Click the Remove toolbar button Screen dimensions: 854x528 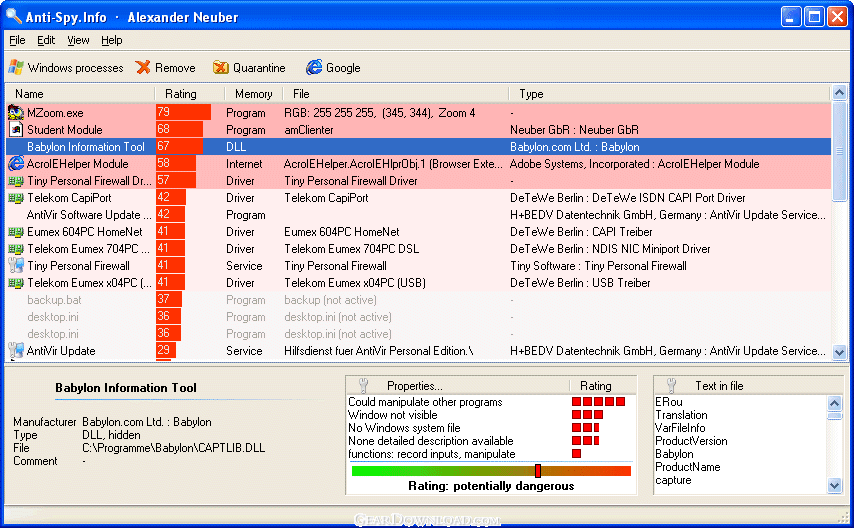click(x=166, y=68)
